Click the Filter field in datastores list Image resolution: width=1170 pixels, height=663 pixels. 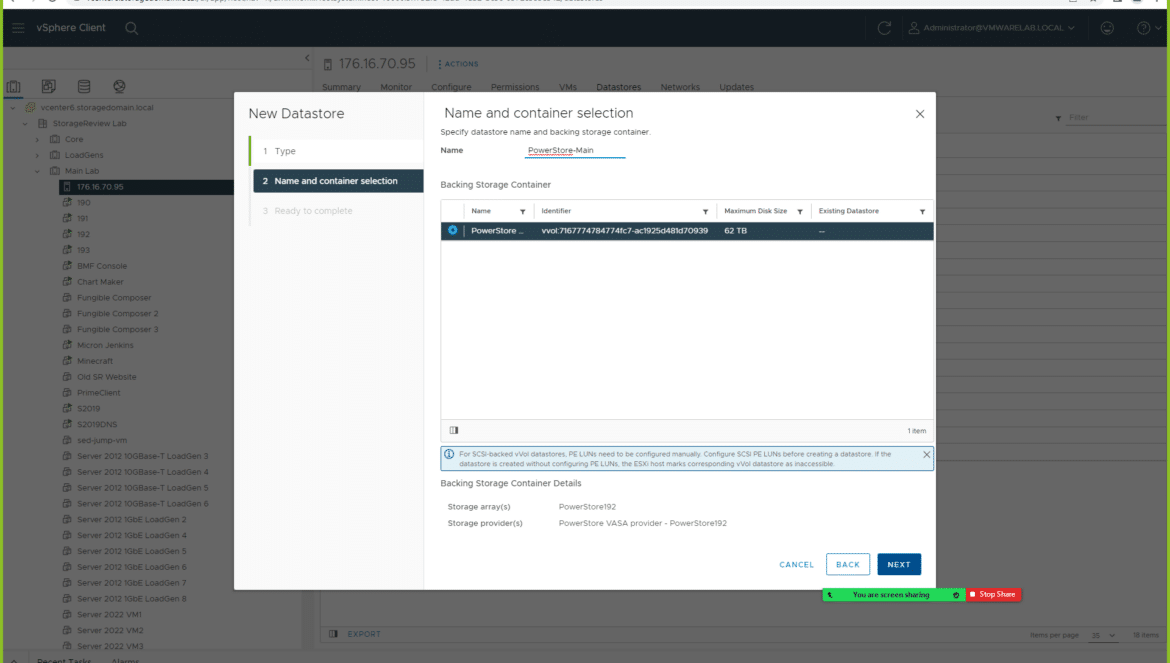pyautogui.click(x=1116, y=118)
